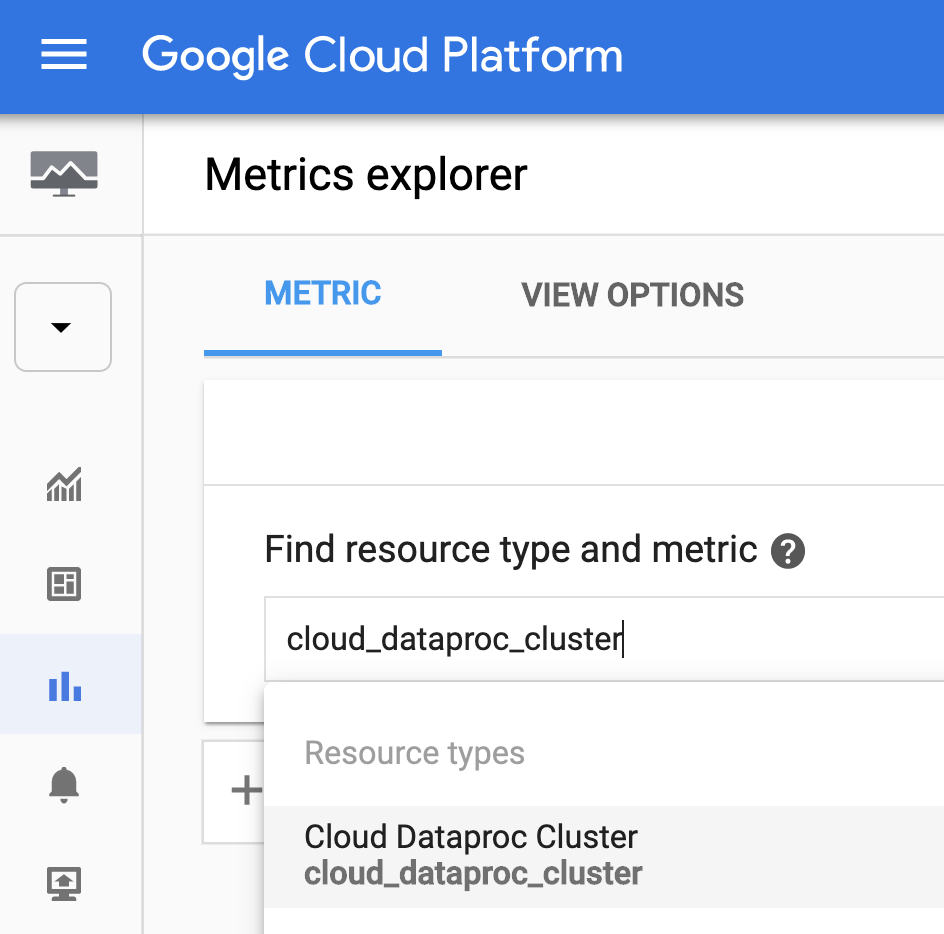
Task: Open the chart overview sidebar icon
Action: (x=64, y=484)
